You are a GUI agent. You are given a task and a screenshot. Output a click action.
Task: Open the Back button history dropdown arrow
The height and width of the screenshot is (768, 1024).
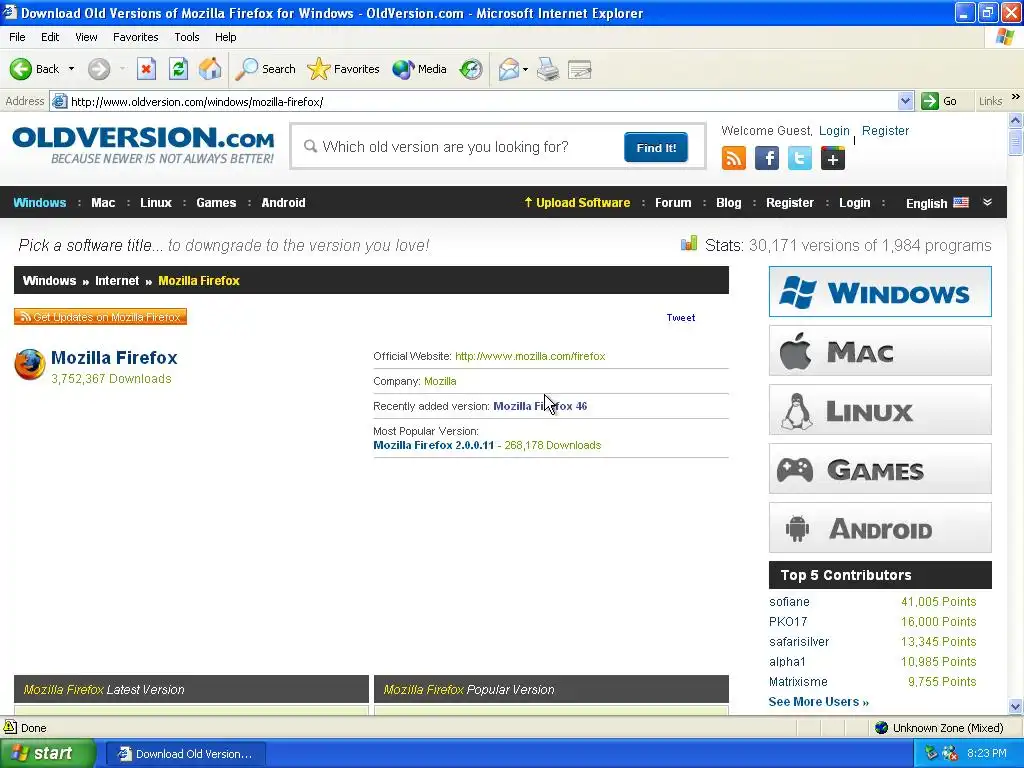click(x=71, y=69)
